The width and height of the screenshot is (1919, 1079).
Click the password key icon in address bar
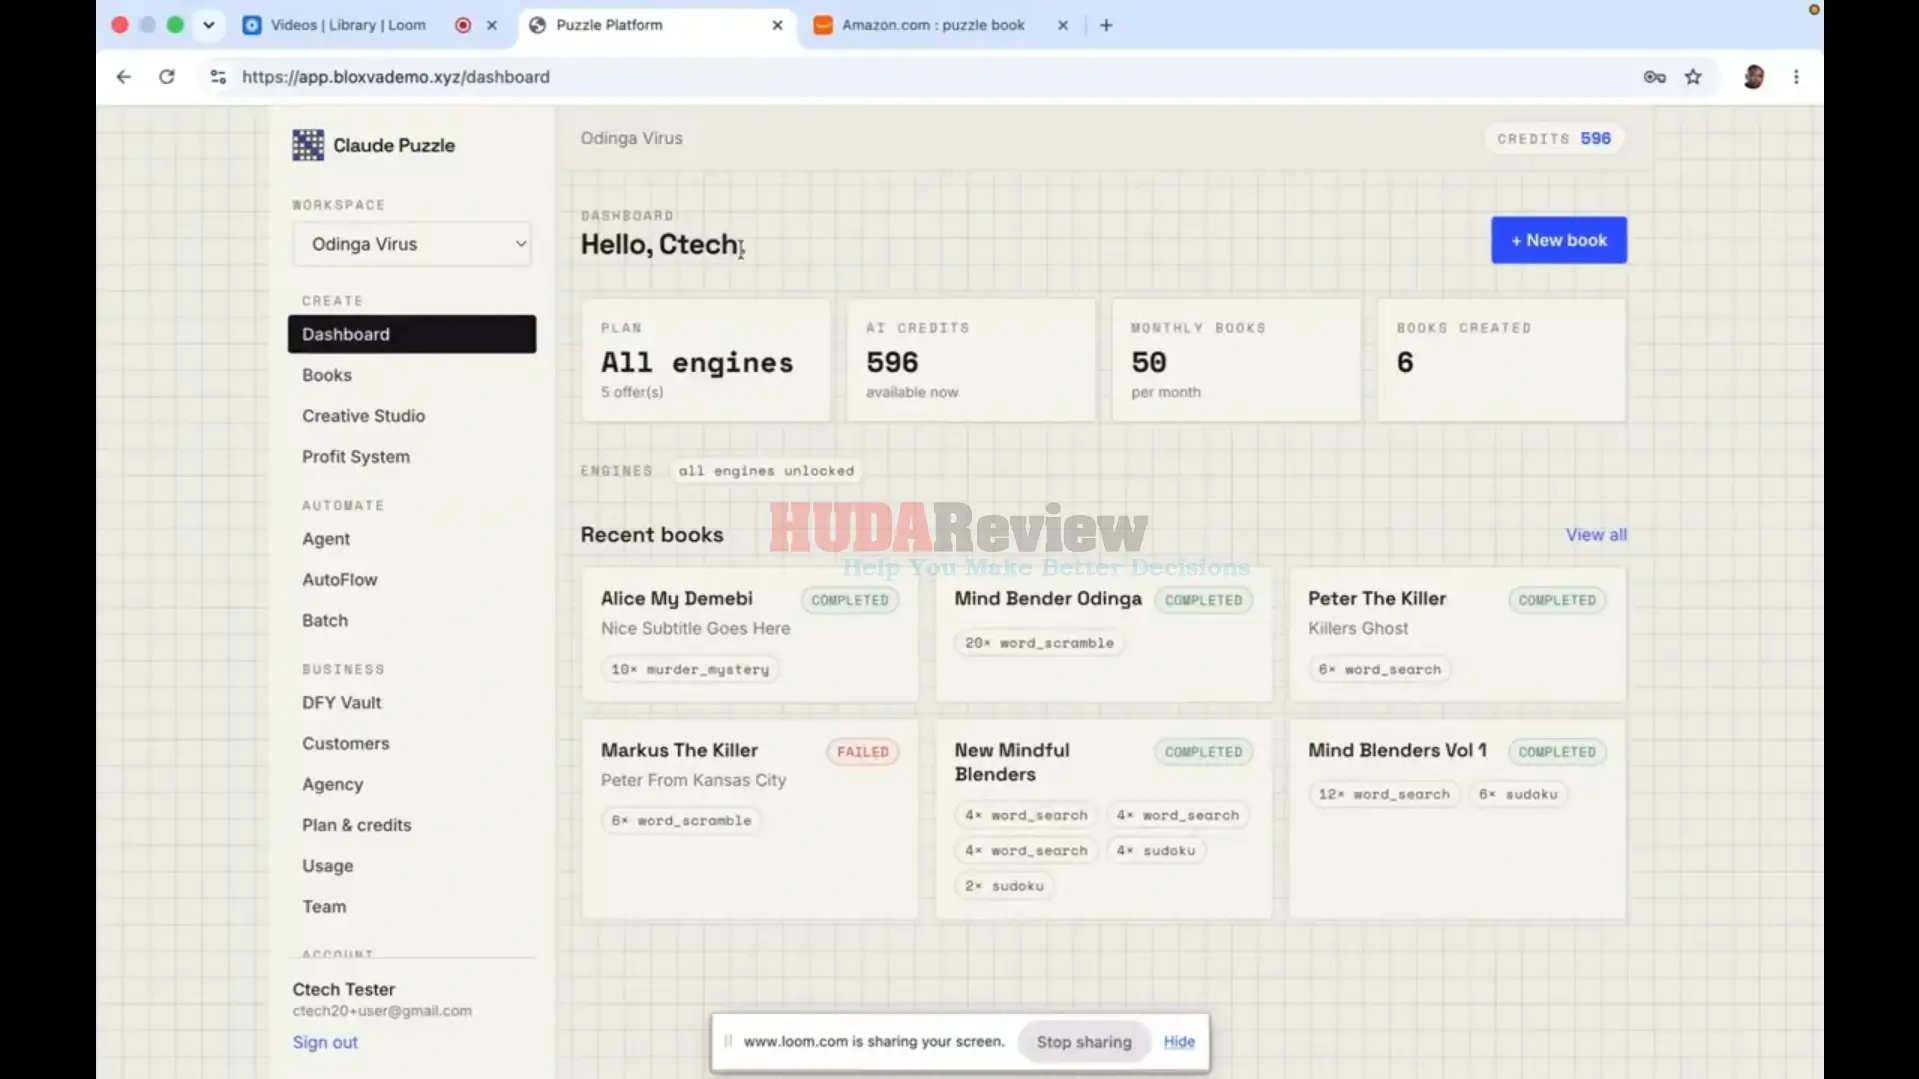[x=1654, y=77]
